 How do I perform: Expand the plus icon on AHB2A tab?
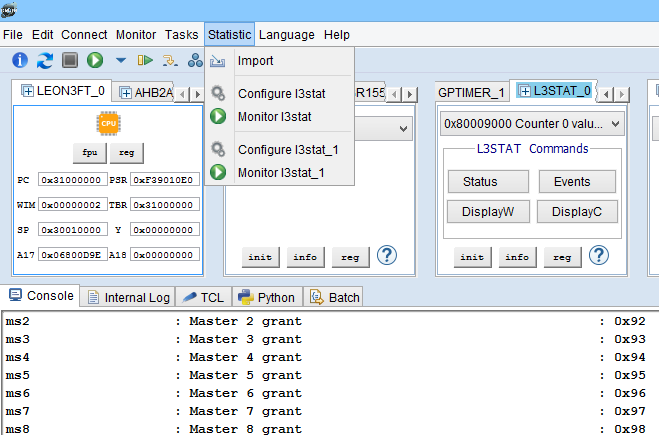125,92
